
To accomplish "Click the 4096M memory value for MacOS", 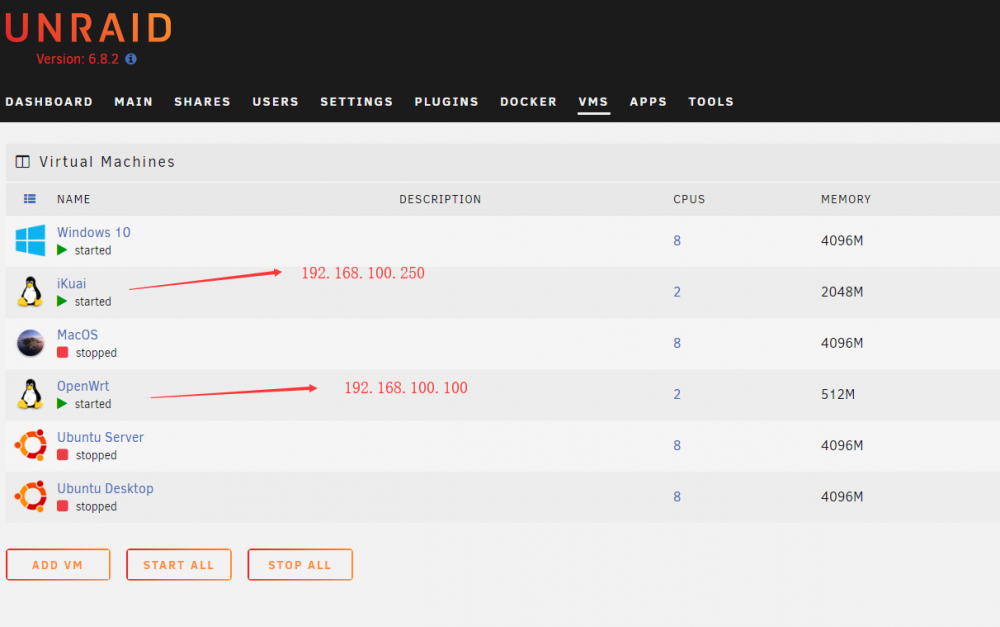I will coord(842,343).
